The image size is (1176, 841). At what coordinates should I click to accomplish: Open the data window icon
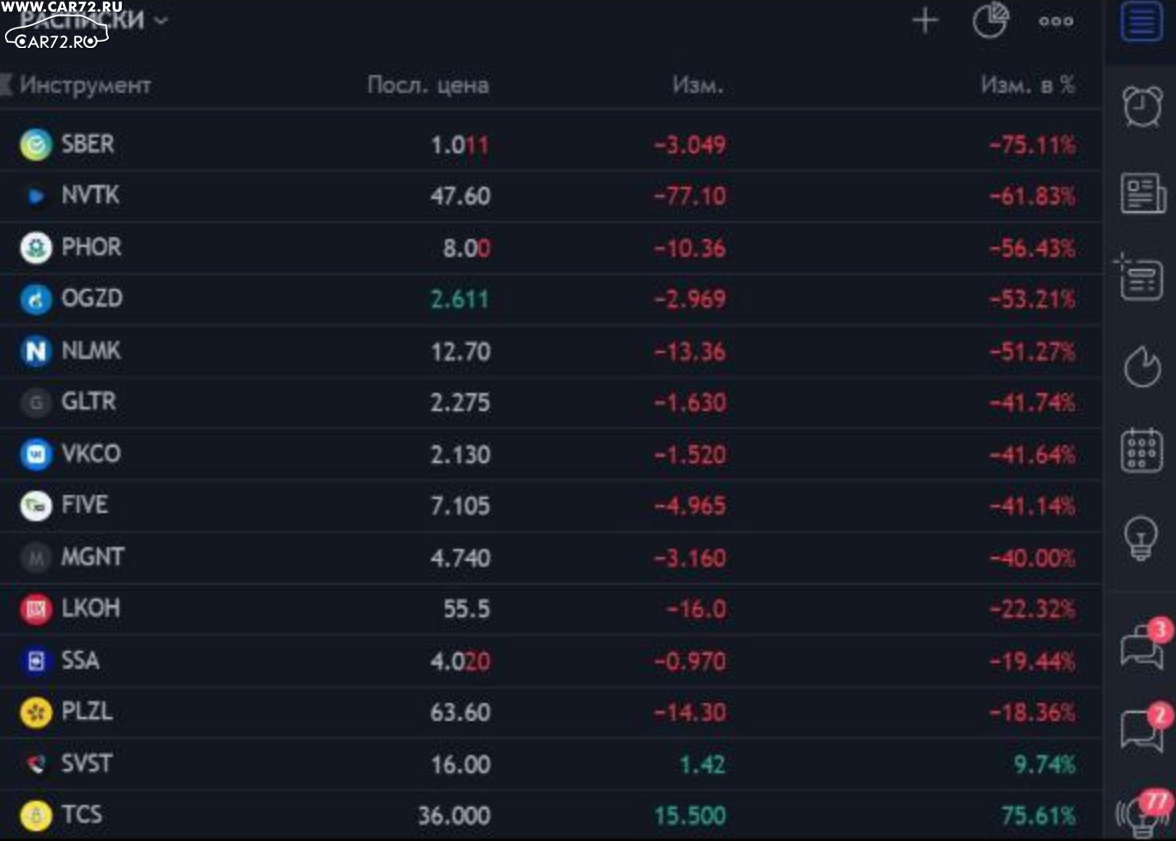pyautogui.click(x=1140, y=277)
